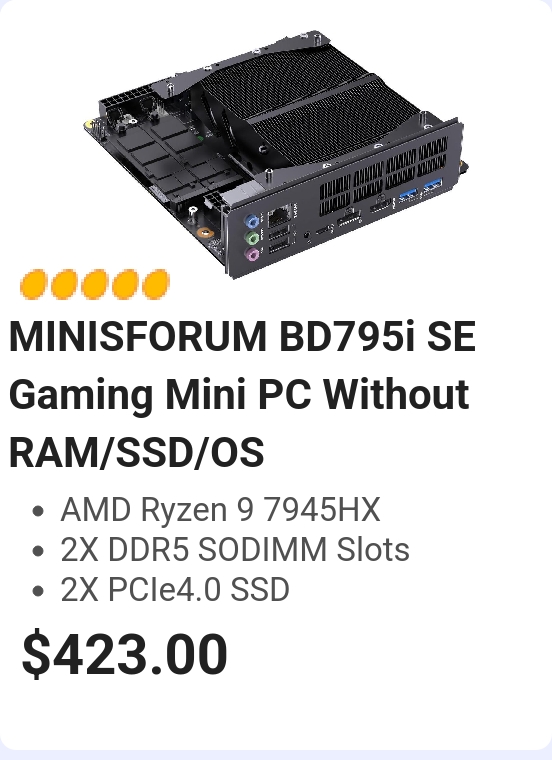Click the bullet marker beside AMD Ryzen
Viewport: 552px width, 760px height.
tap(38, 511)
